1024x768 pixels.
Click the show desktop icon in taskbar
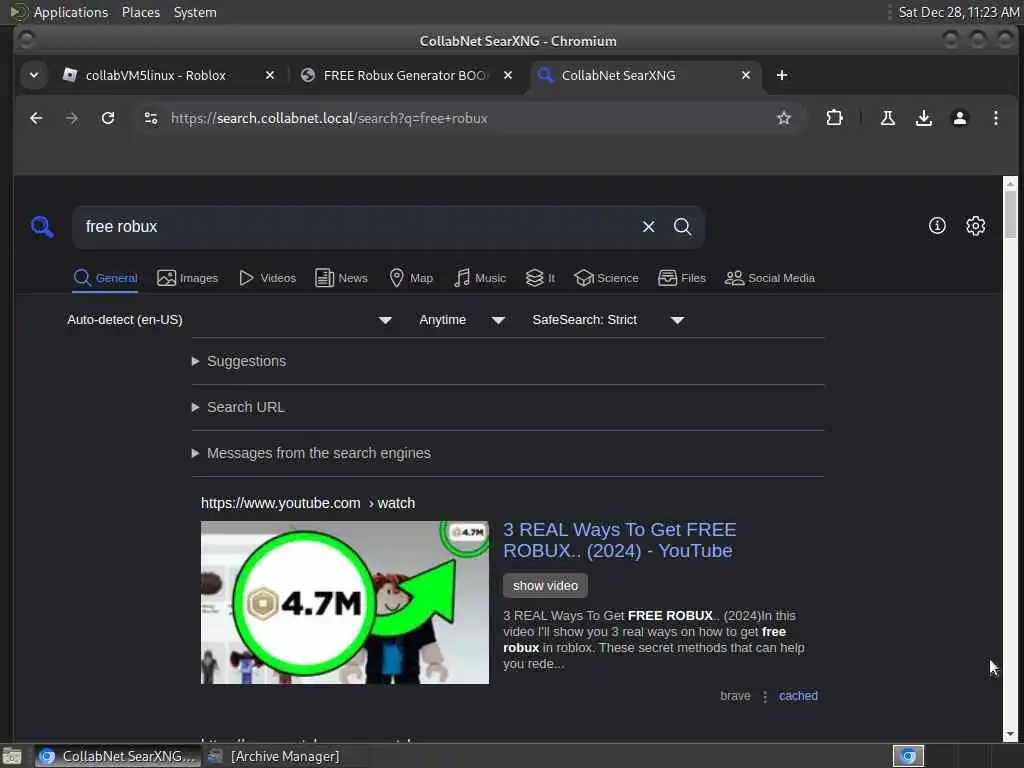tap(12, 756)
